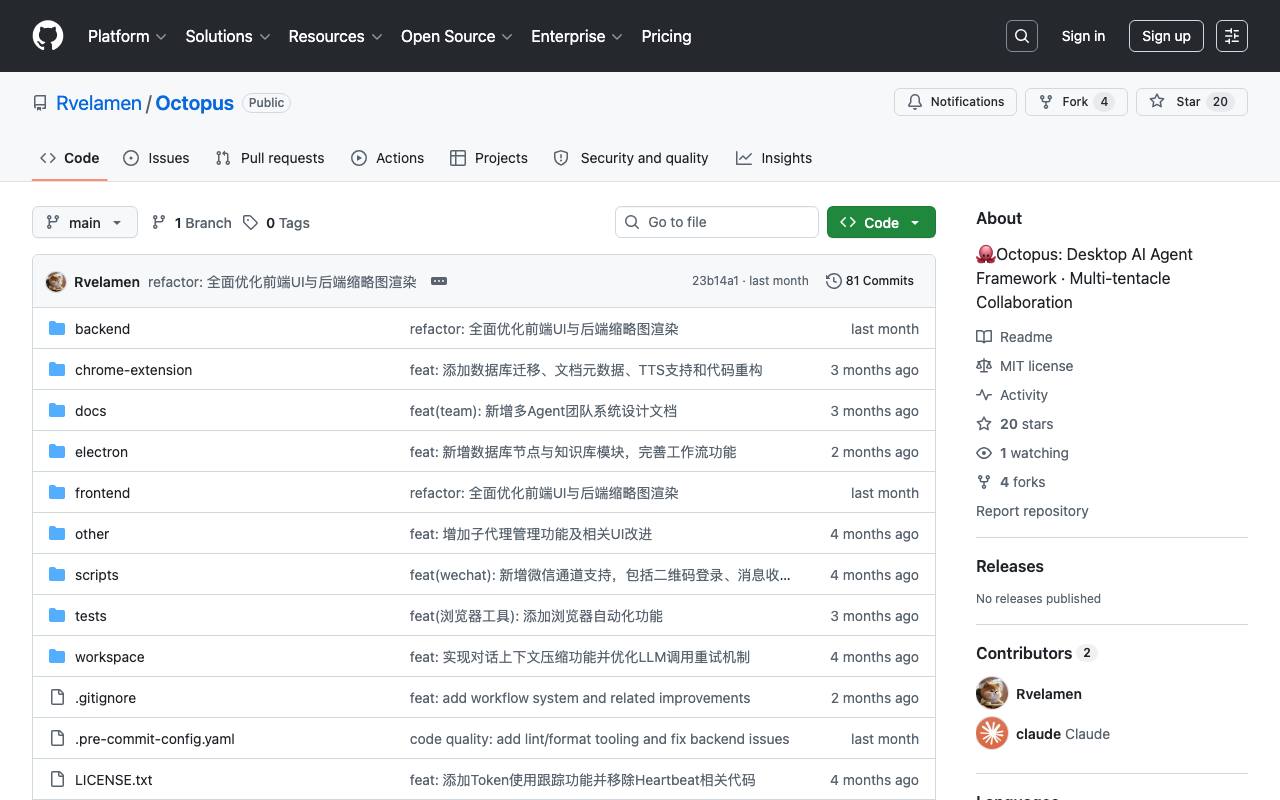This screenshot has height=800, width=1280.
Task: Click the Report repository link
Action: coord(1032,511)
